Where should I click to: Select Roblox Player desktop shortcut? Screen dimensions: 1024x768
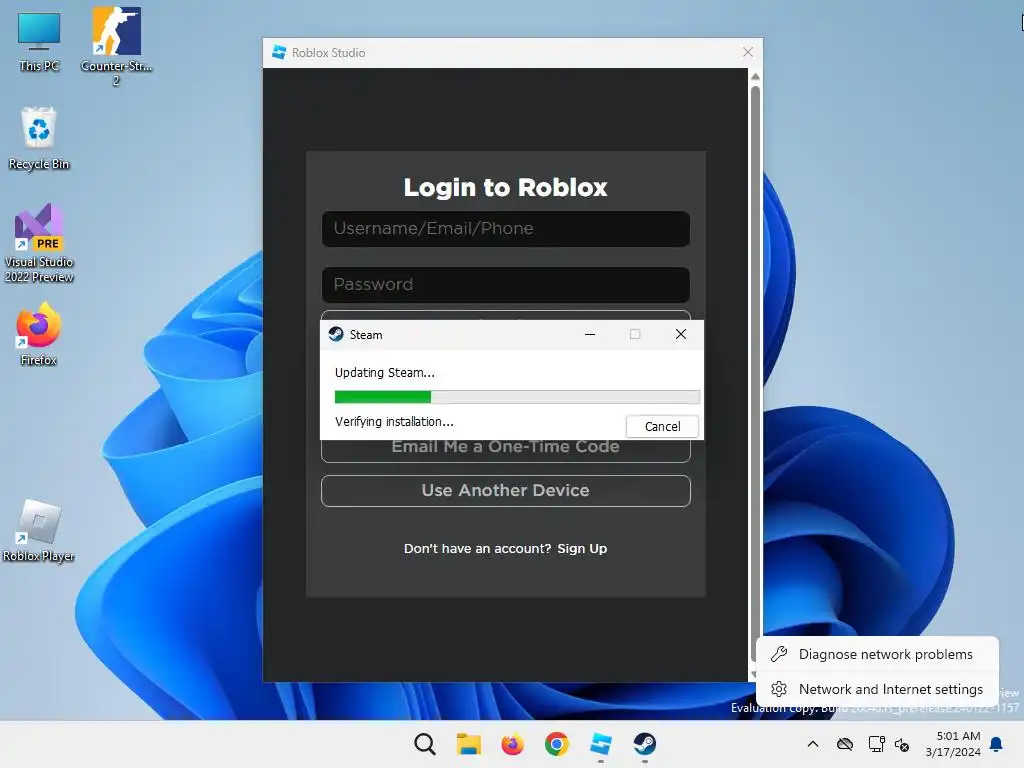[x=39, y=530]
